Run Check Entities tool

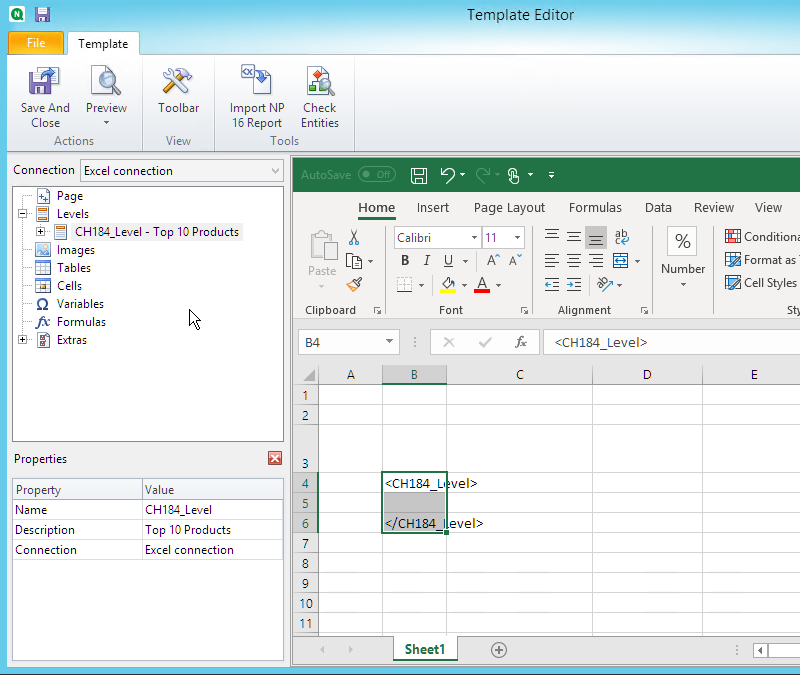(319, 84)
